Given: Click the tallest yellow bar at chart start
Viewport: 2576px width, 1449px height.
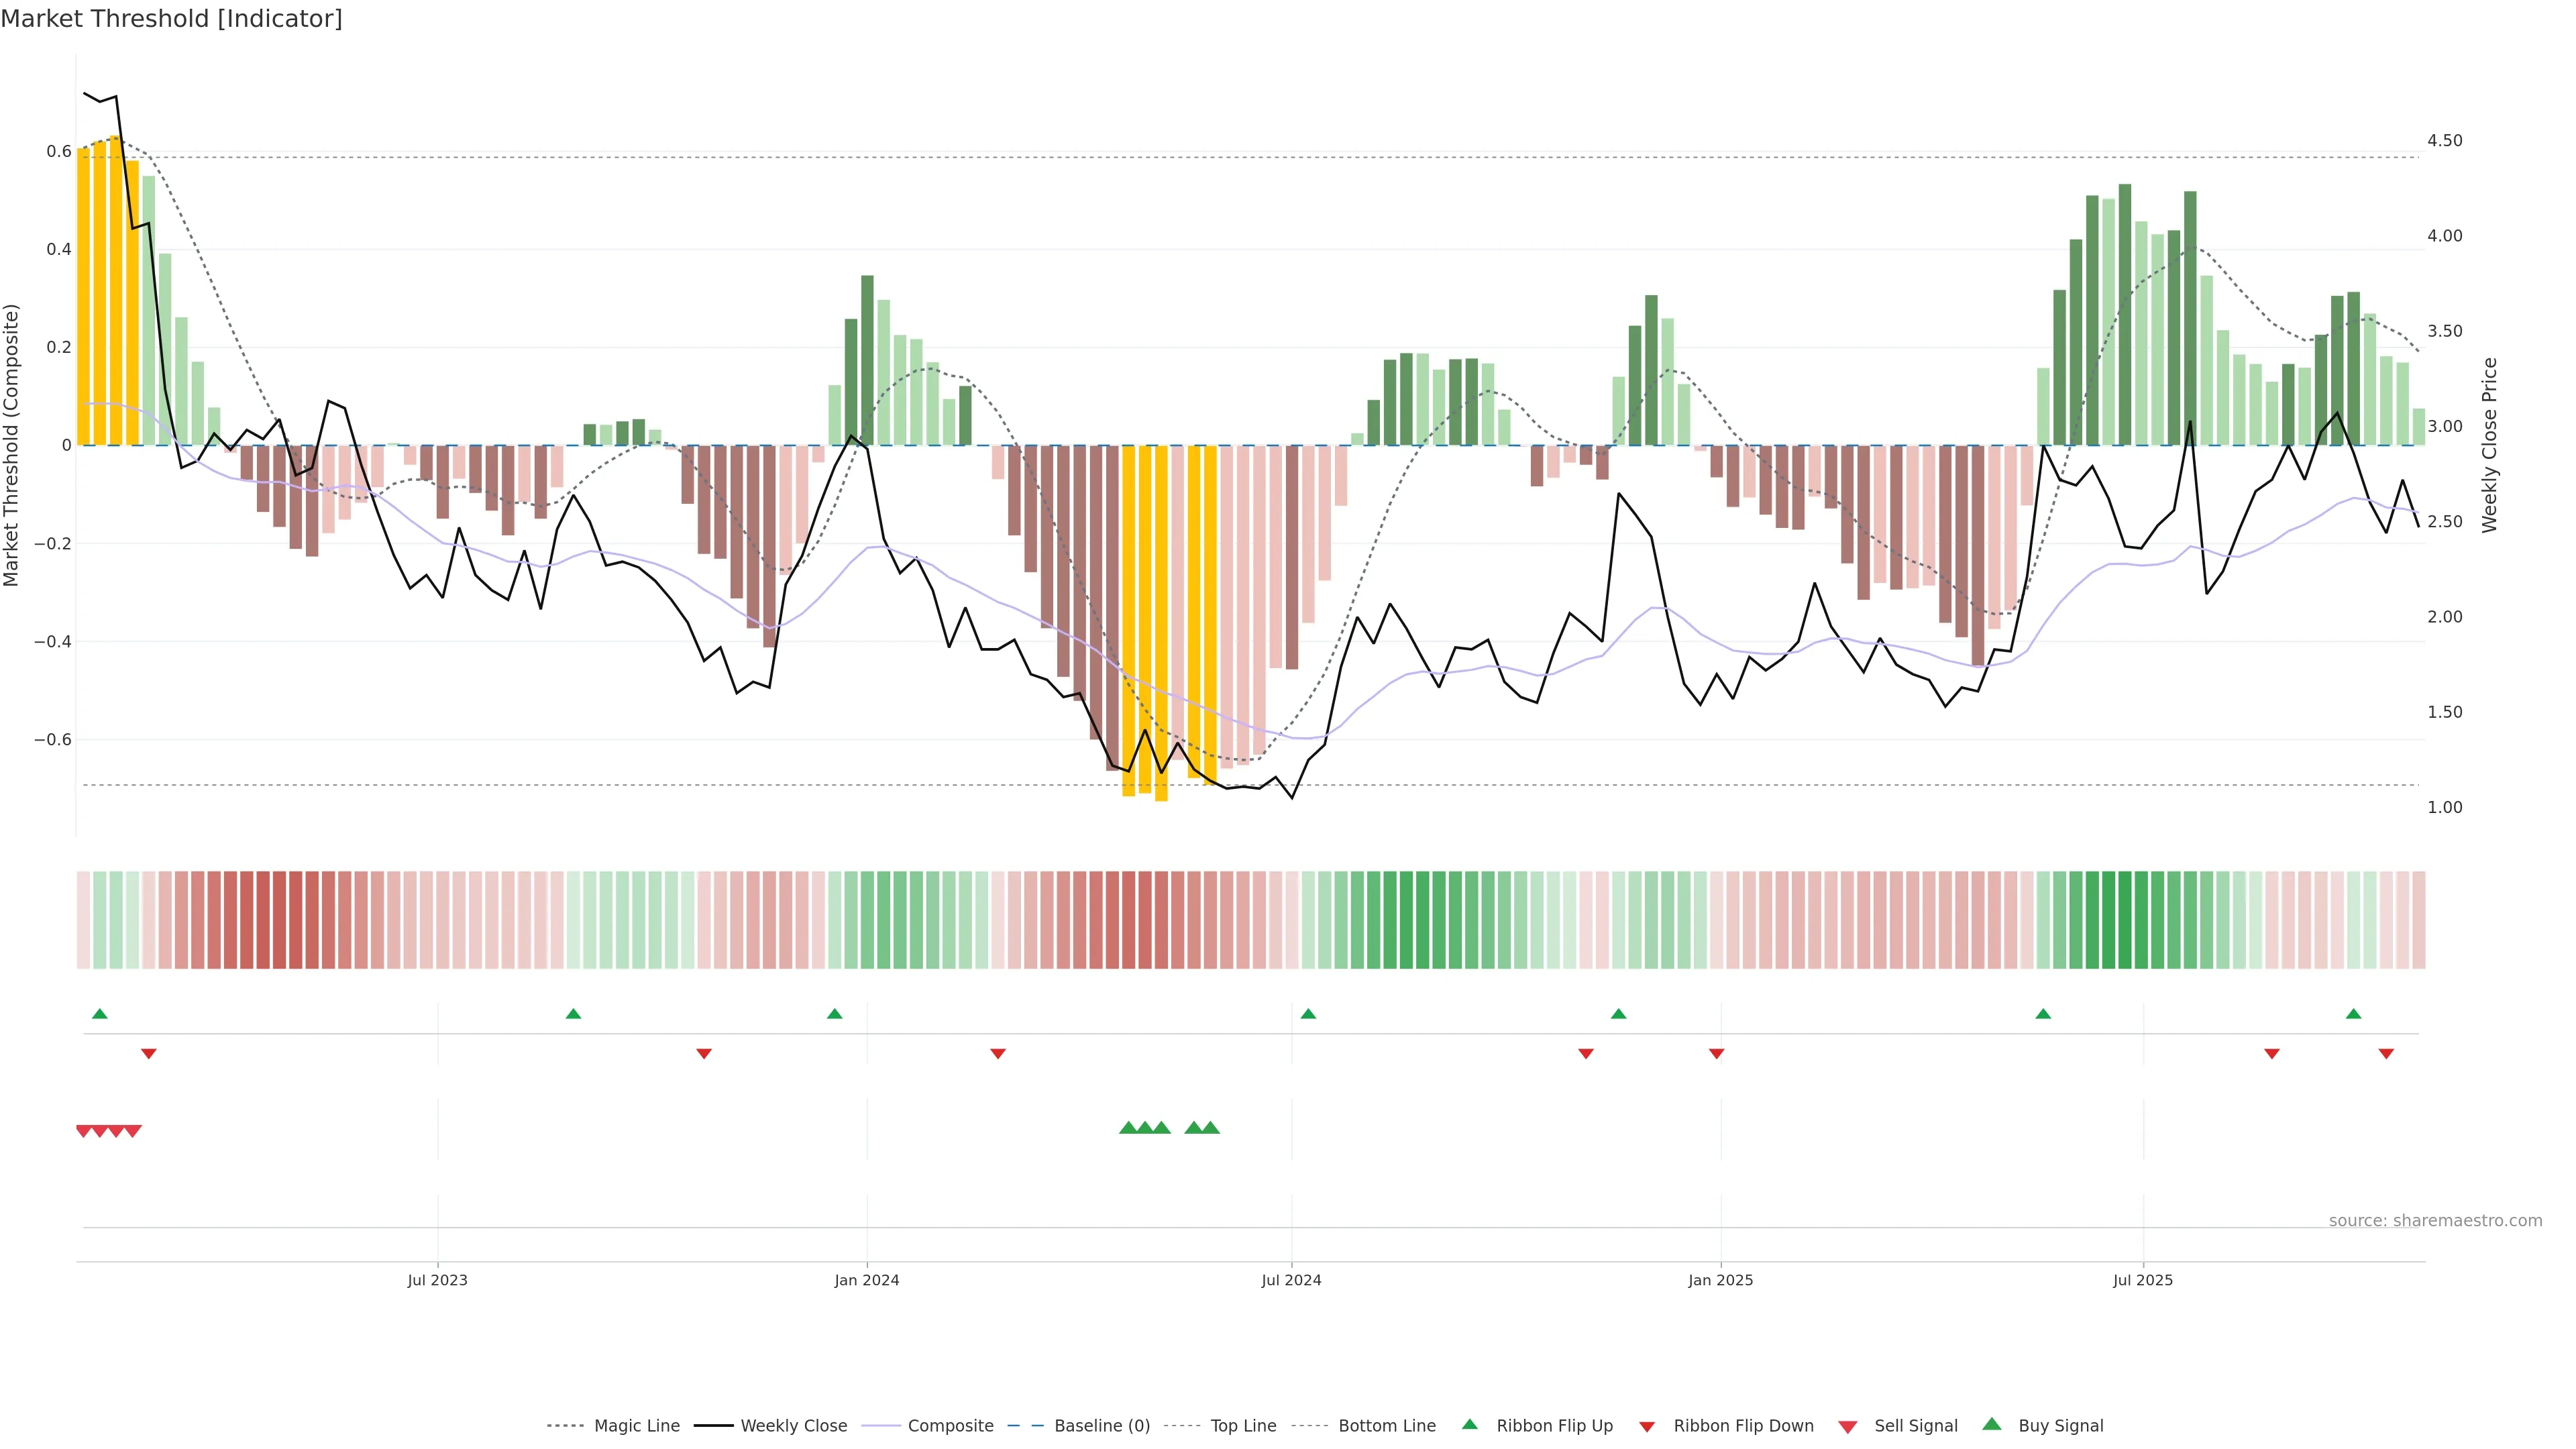Looking at the screenshot, I should (116, 290).
